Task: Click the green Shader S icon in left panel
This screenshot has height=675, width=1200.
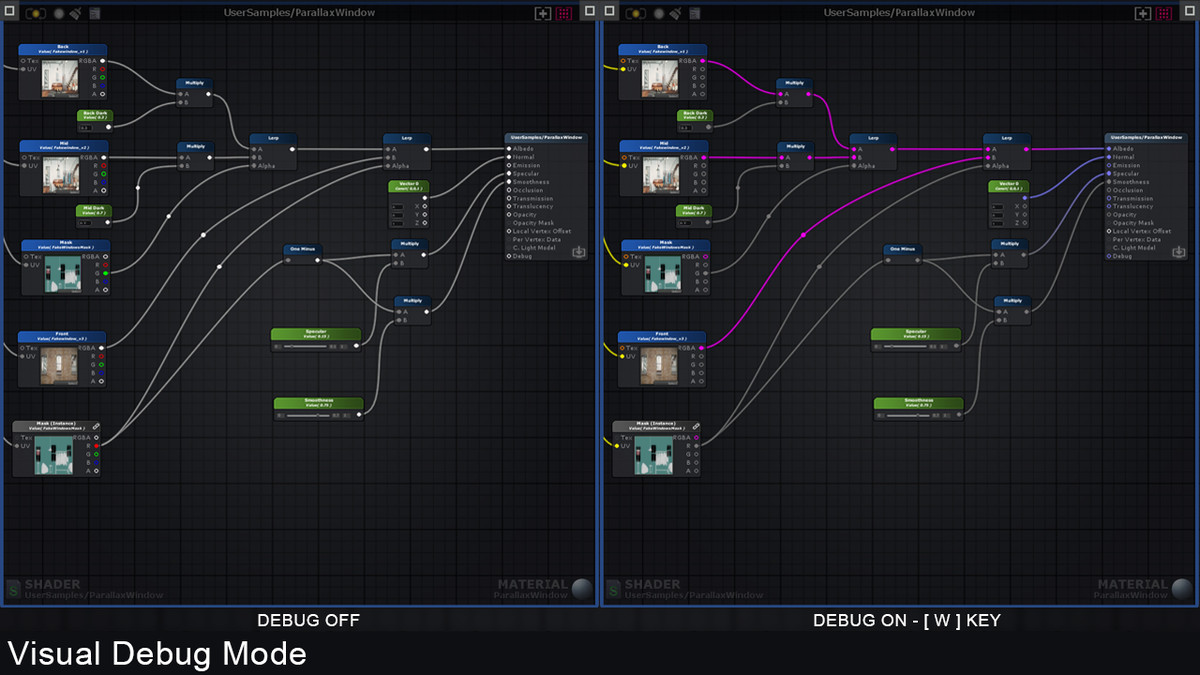Action: (x=13, y=590)
